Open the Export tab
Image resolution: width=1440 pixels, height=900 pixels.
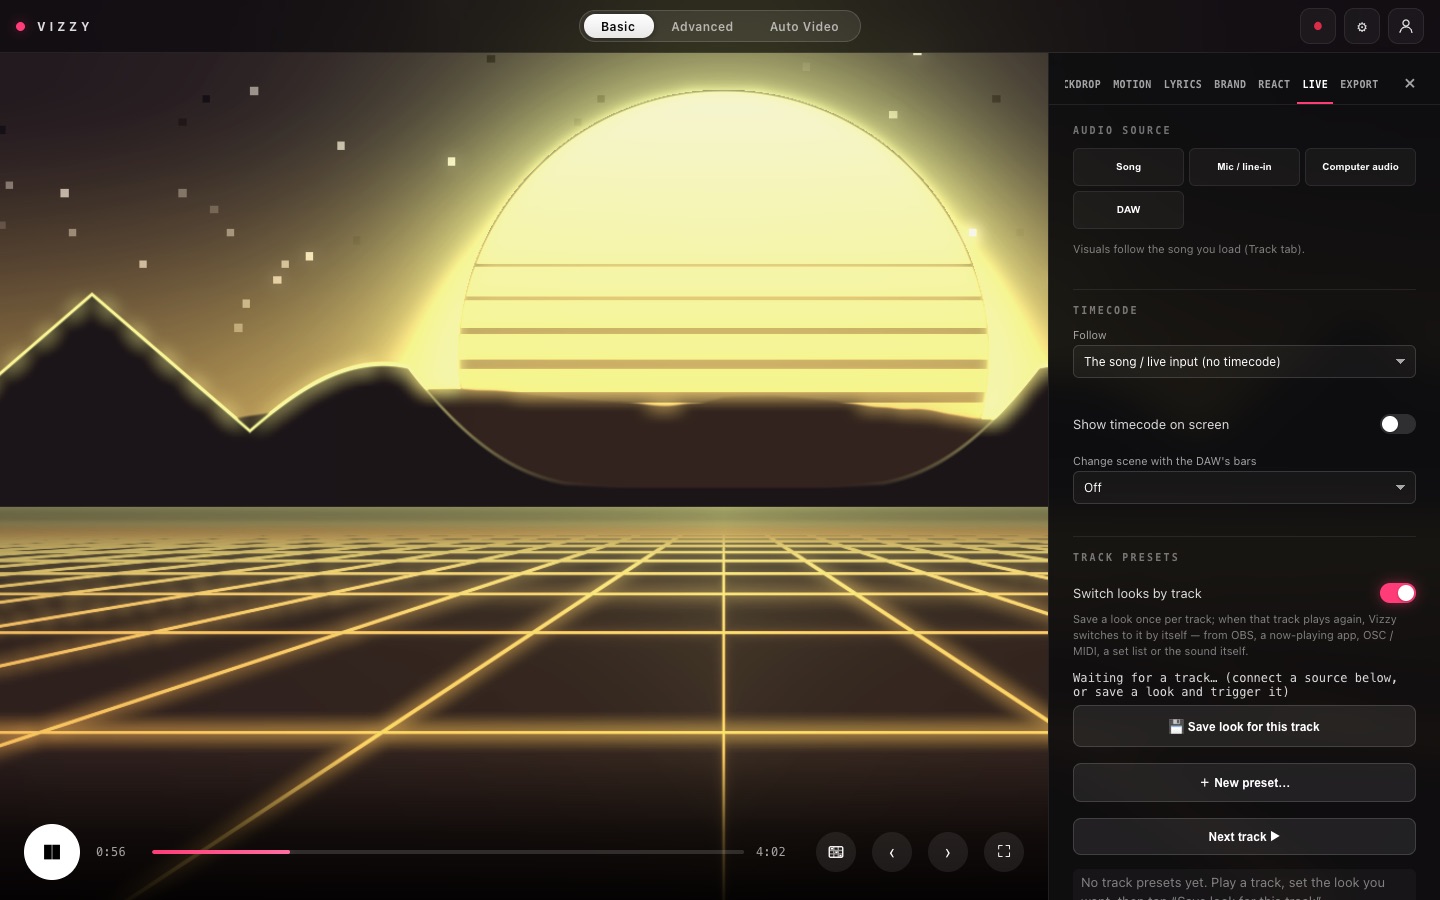pos(1359,85)
